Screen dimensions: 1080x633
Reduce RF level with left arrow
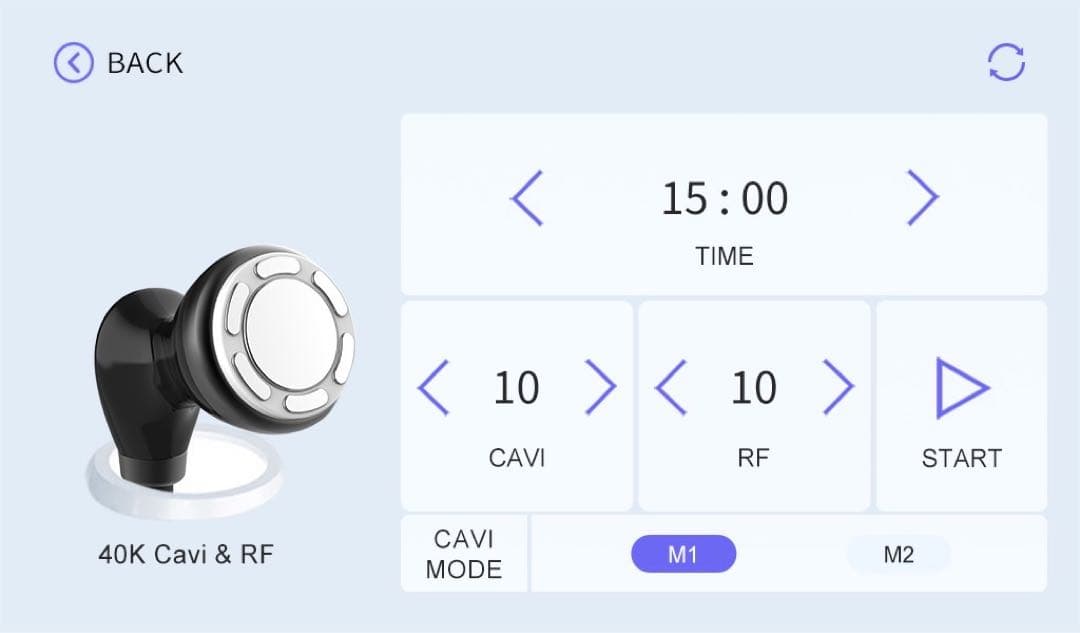(670, 388)
